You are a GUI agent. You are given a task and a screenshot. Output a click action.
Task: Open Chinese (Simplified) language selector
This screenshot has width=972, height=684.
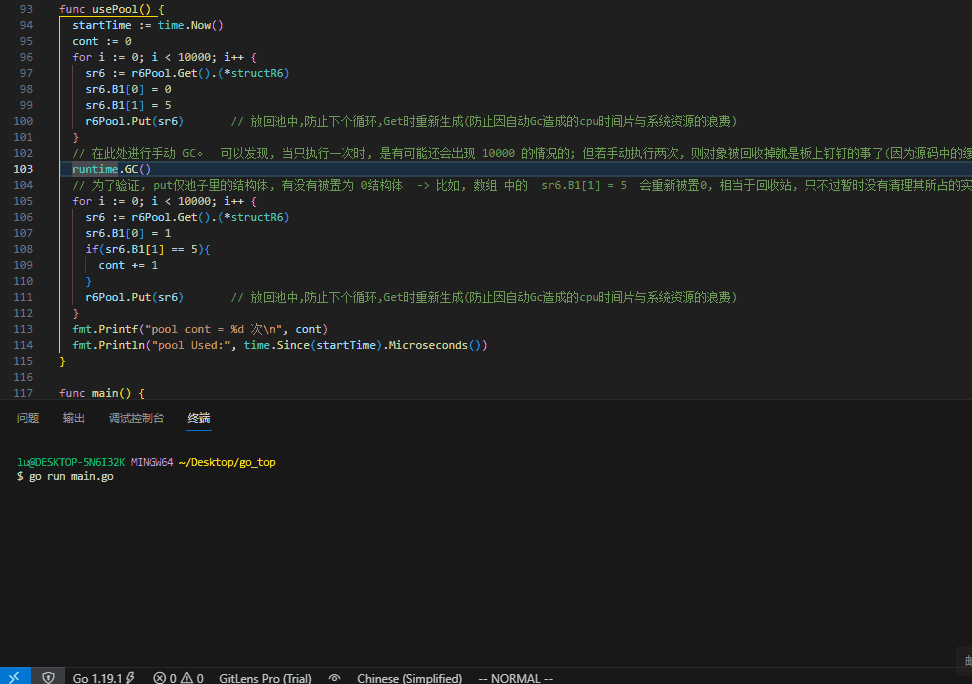point(409,678)
